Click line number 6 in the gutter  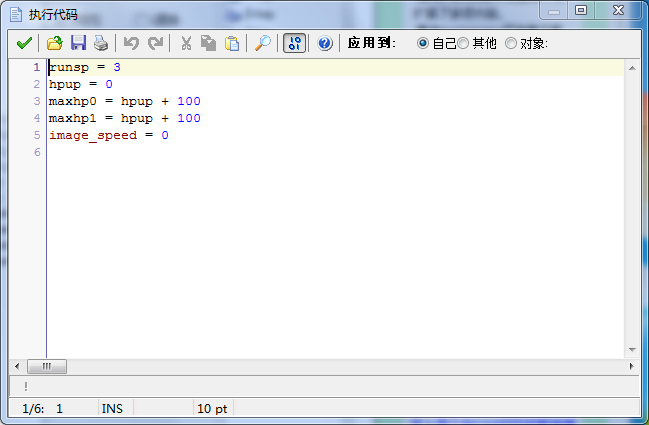[37, 152]
